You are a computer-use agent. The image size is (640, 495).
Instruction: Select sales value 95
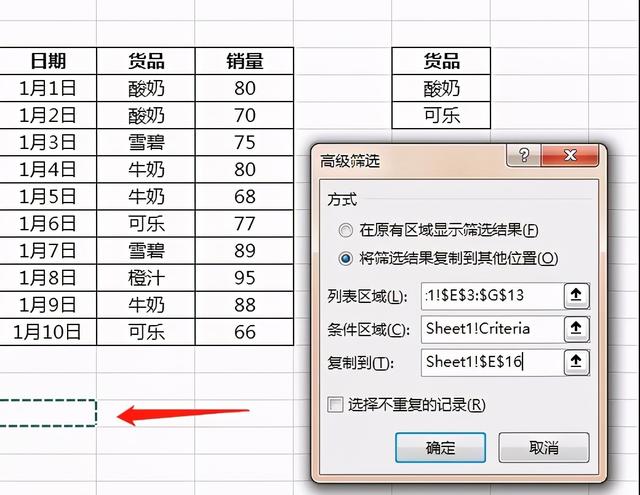pyautogui.click(x=244, y=278)
